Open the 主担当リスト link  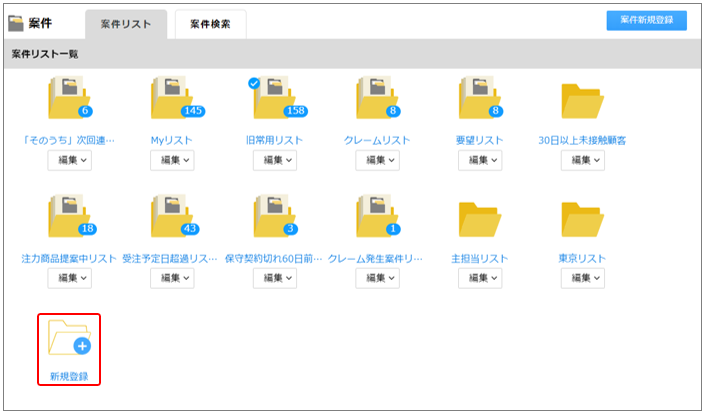(x=480, y=259)
